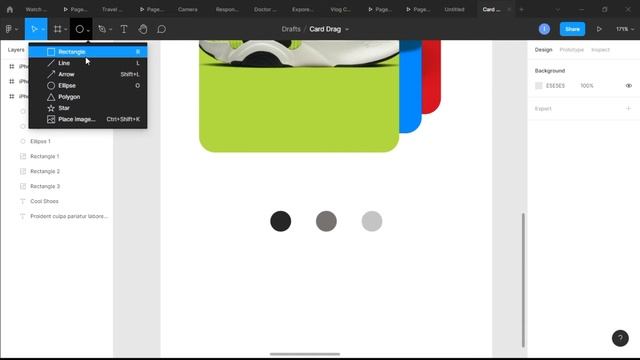Switch to the Prototype tab
640x360 pixels.
click(571, 49)
